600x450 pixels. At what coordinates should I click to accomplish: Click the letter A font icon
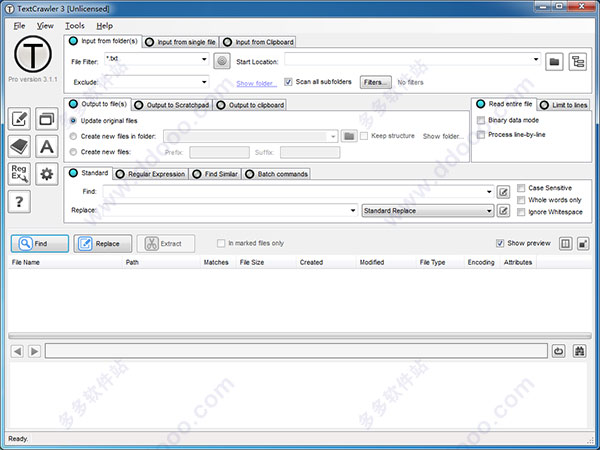[x=47, y=146]
